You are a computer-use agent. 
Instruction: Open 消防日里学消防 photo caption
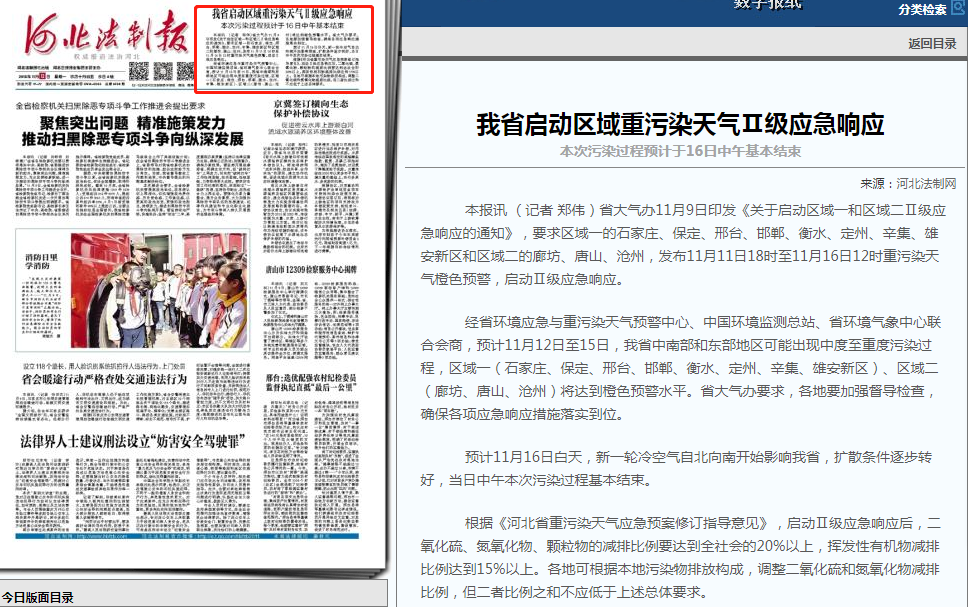(x=42, y=263)
